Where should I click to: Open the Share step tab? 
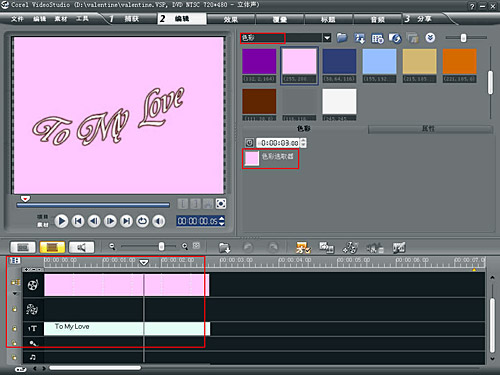[419, 19]
